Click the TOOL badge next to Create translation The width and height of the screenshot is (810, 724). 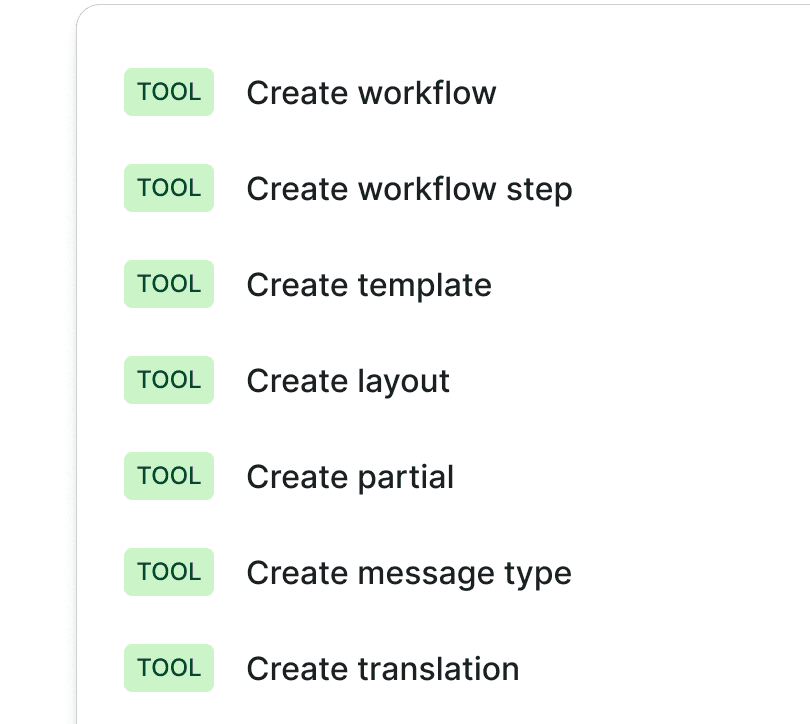coord(168,668)
